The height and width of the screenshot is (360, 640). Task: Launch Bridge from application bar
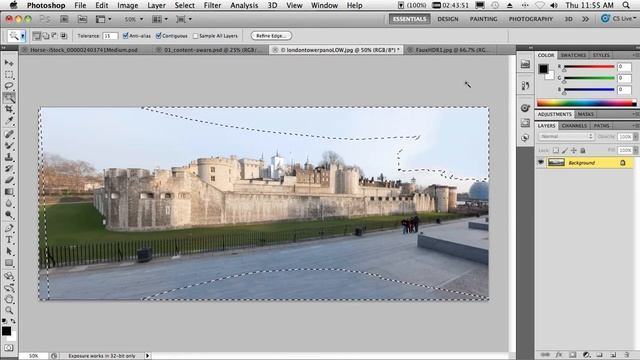pyautogui.click(x=64, y=19)
